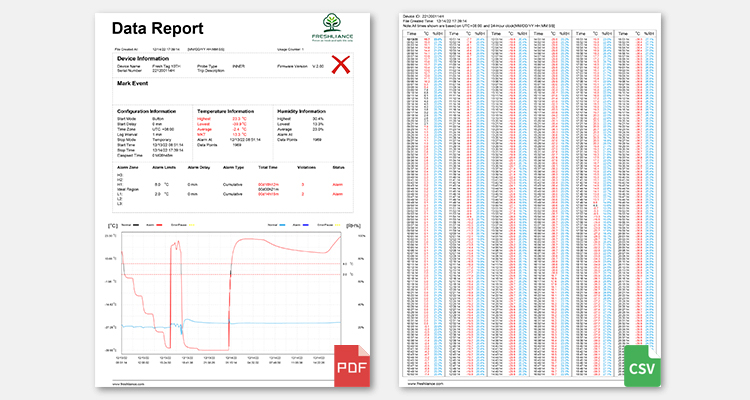Image resolution: width=750 pixels, height=400 pixels.
Task: Click the green CSV file icon
Action: pyautogui.click(x=642, y=366)
